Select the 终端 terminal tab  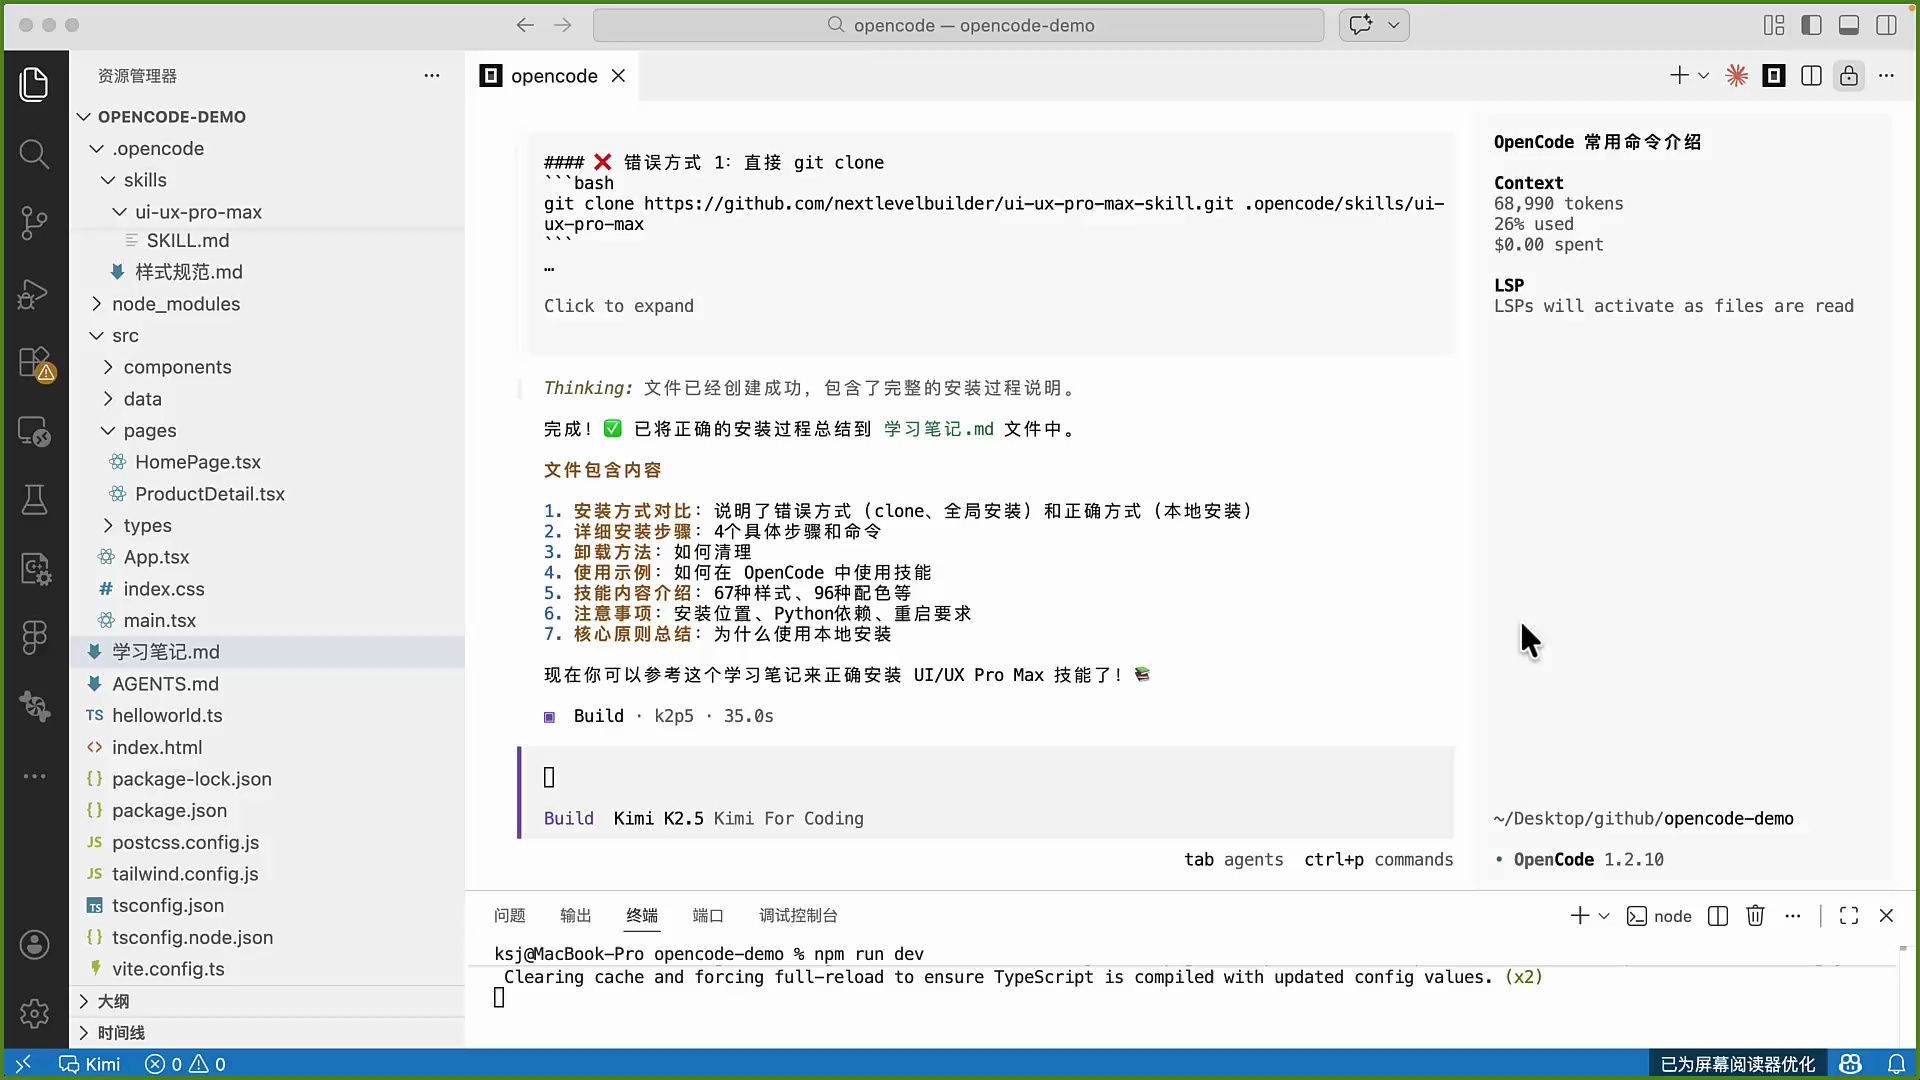[x=642, y=915]
